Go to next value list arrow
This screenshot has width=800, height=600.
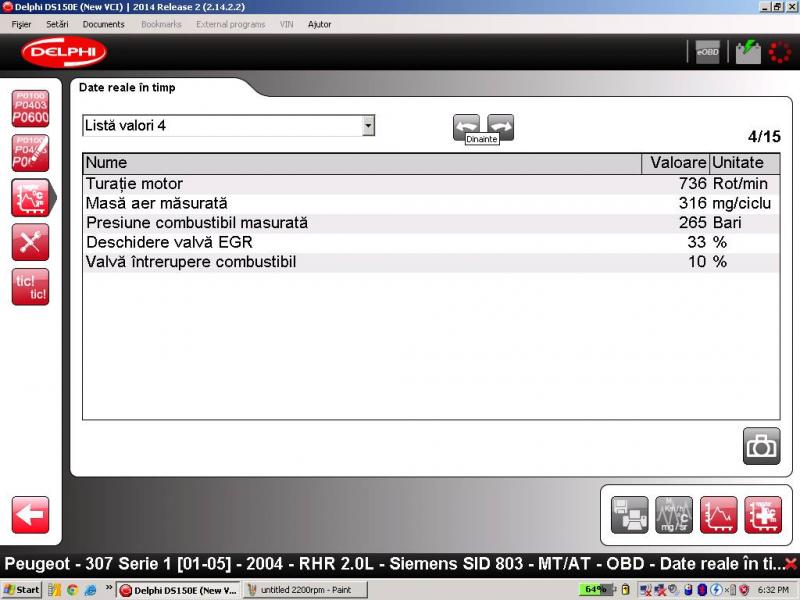pyautogui.click(x=501, y=127)
